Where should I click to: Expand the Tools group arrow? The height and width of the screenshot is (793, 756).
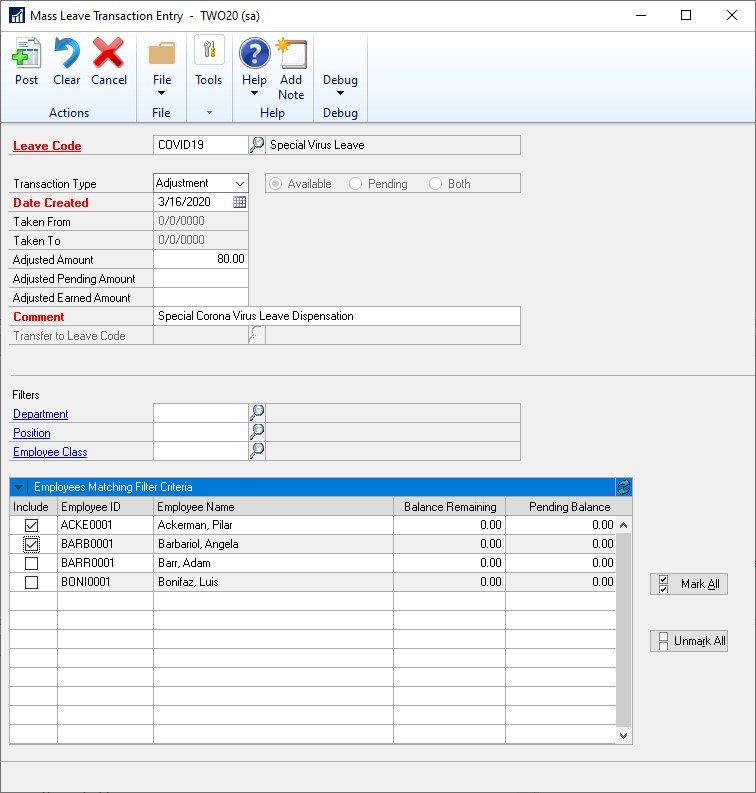click(209, 113)
